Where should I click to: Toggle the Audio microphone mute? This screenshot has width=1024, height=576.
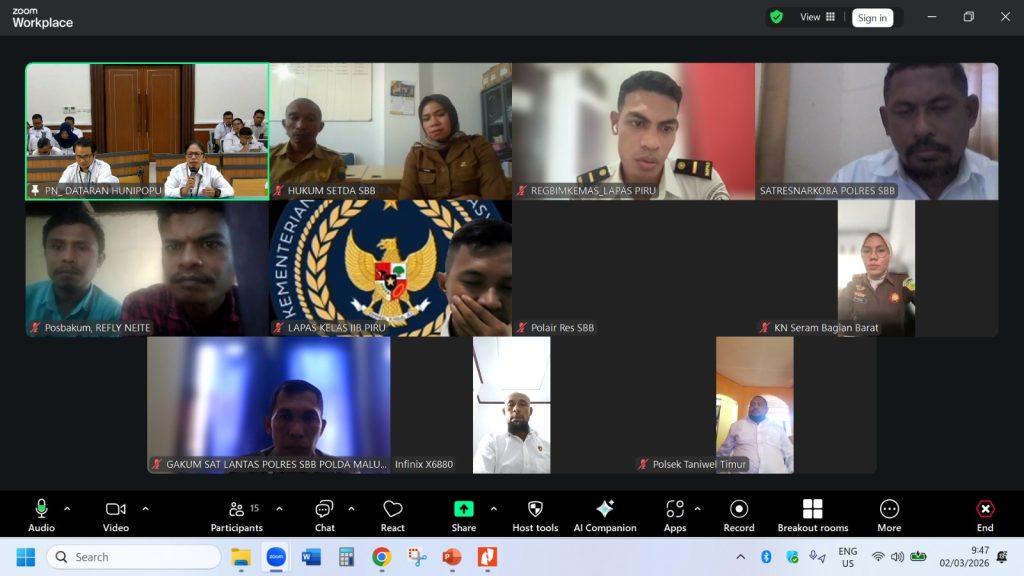click(41, 514)
